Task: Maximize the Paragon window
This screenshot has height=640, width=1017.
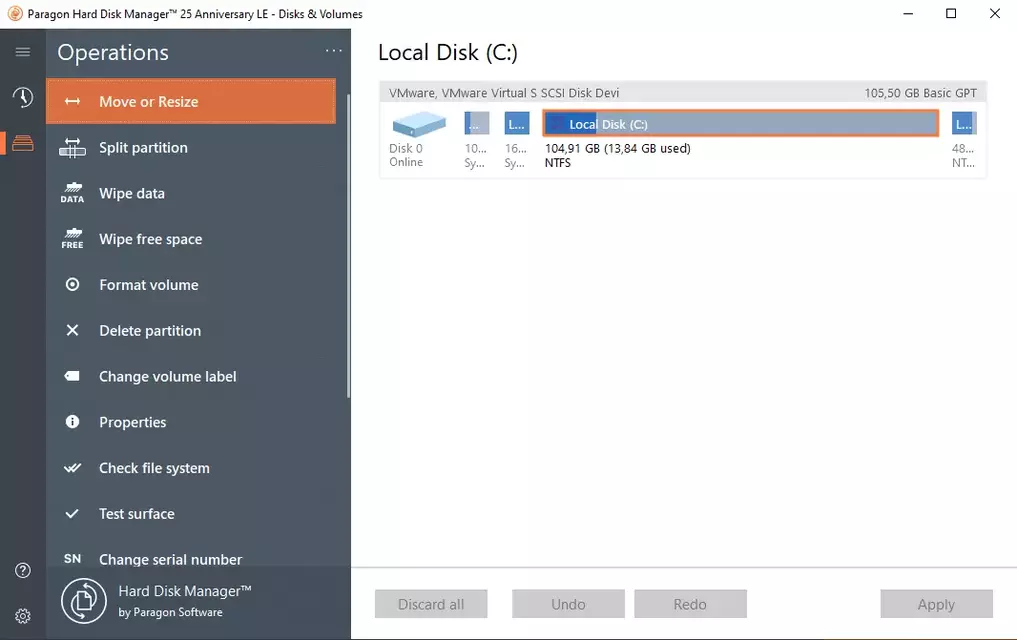Action: (951, 14)
